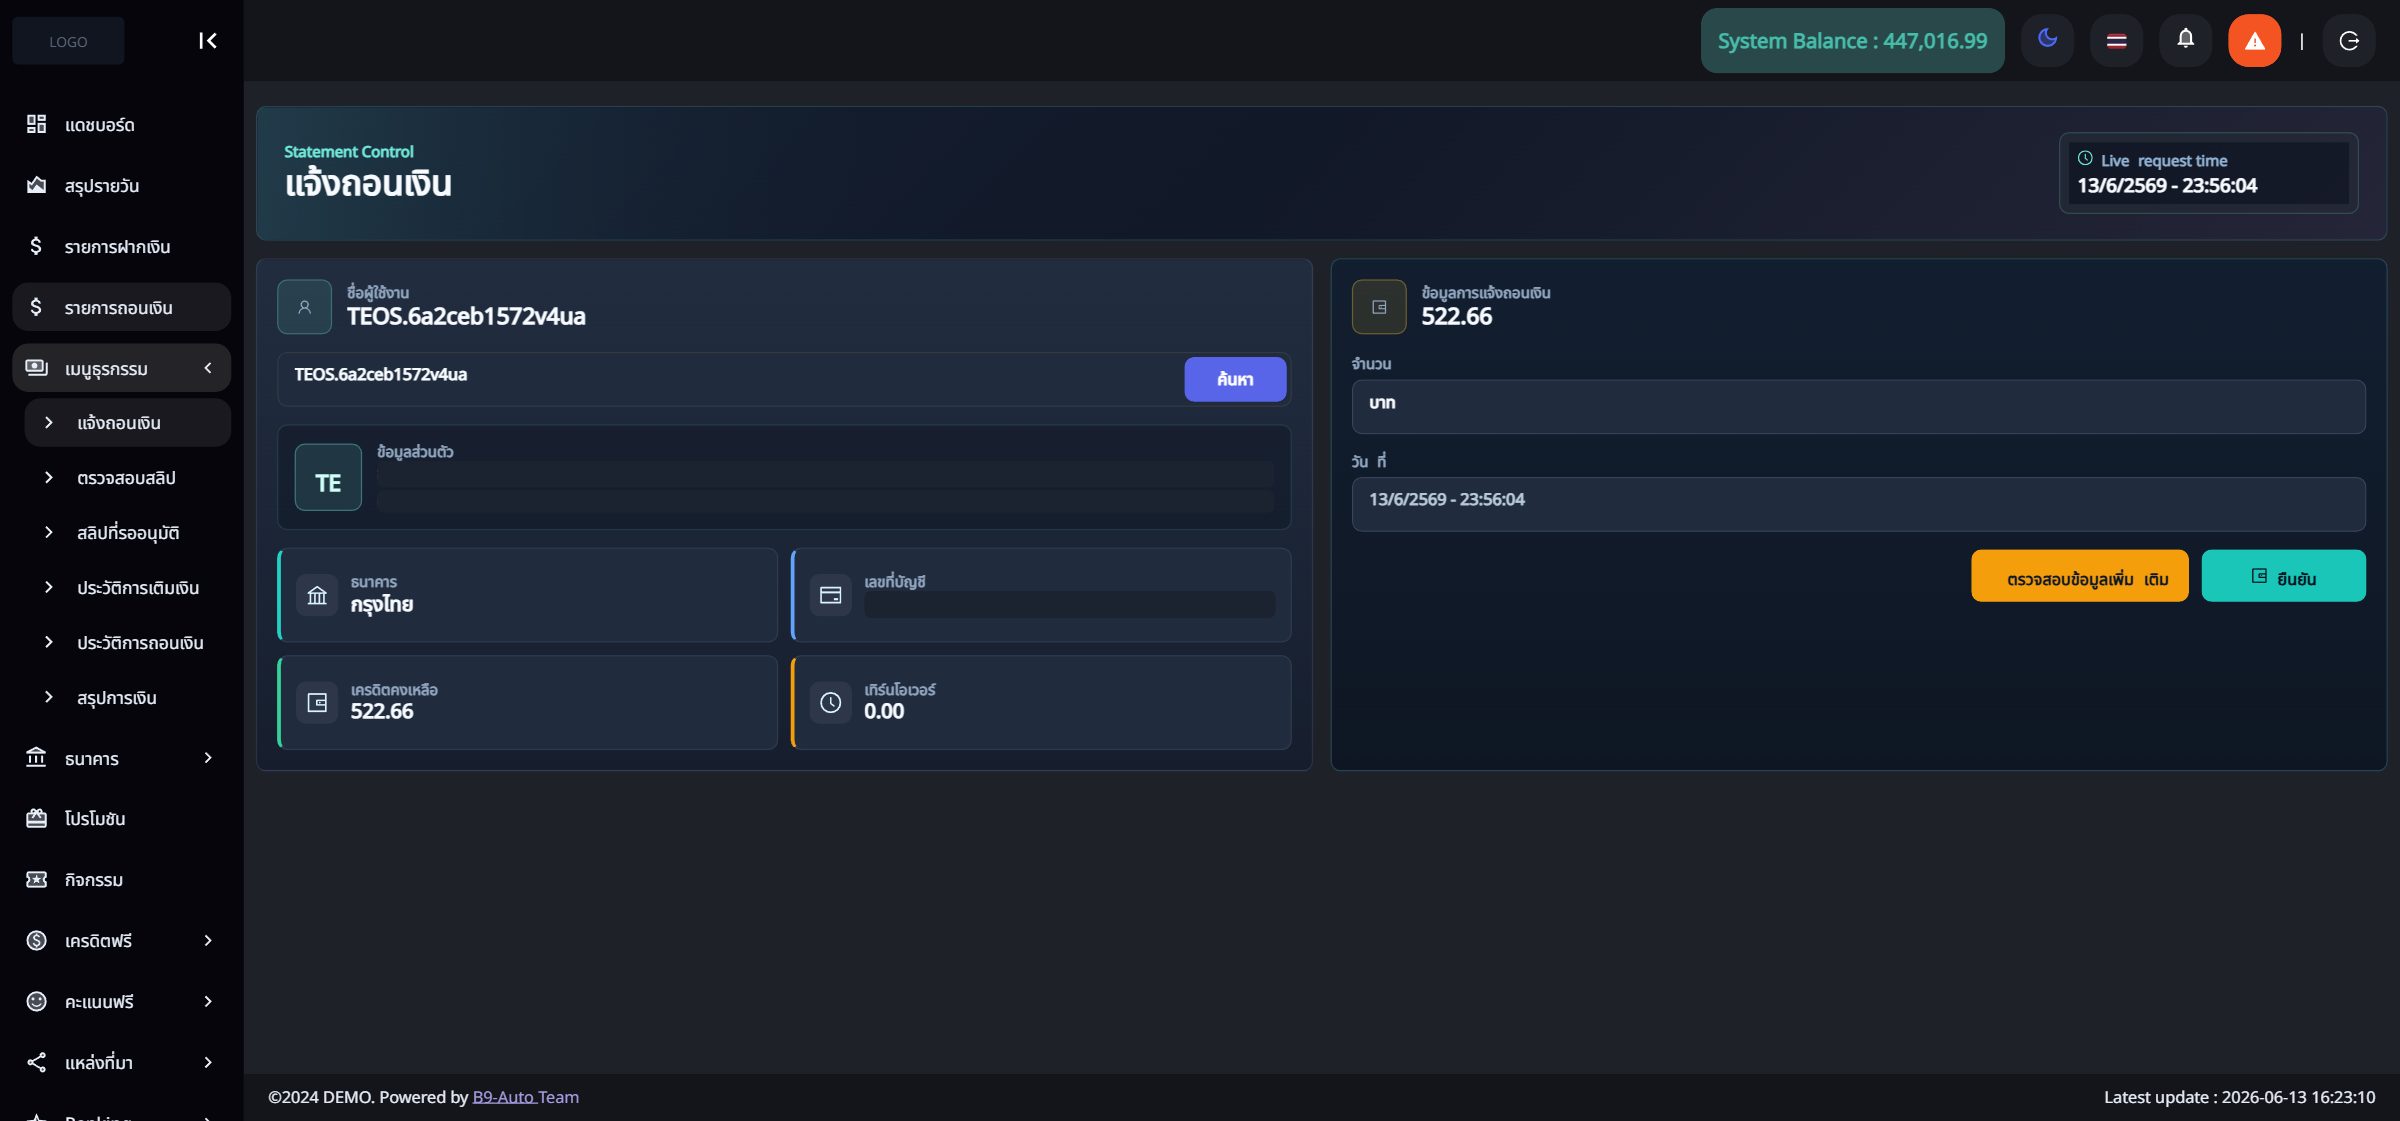2400x1121 pixels.
Task: Expand the แหล่งที่มา source menu
Action: pos(121,1062)
